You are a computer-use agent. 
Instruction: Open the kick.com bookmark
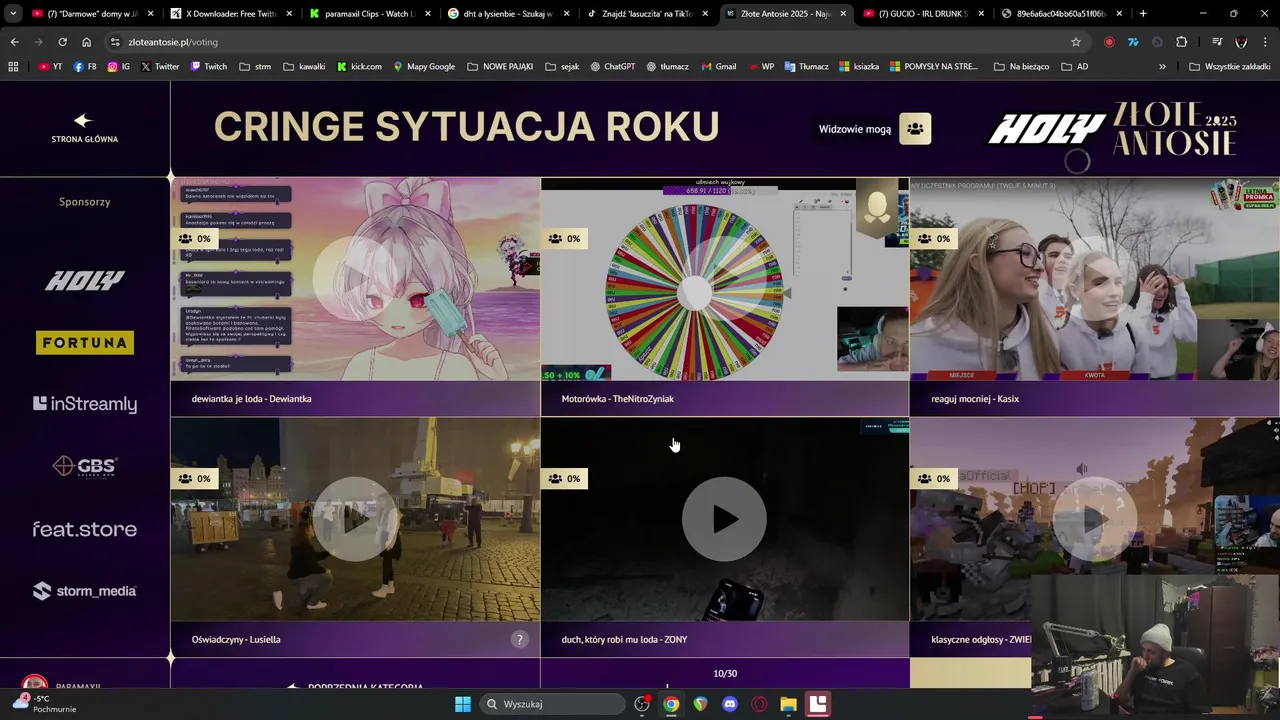(x=359, y=67)
